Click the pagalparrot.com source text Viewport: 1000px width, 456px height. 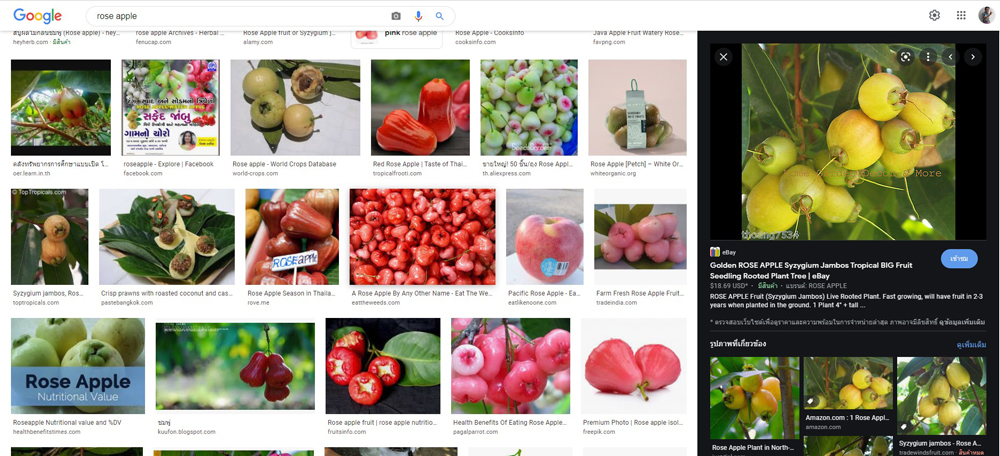tap(476, 432)
